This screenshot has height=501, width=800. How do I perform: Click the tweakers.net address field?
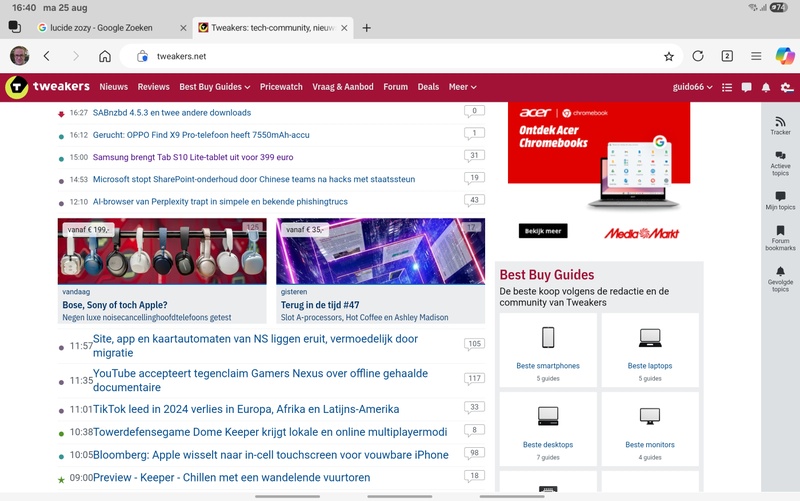coord(401,56)
